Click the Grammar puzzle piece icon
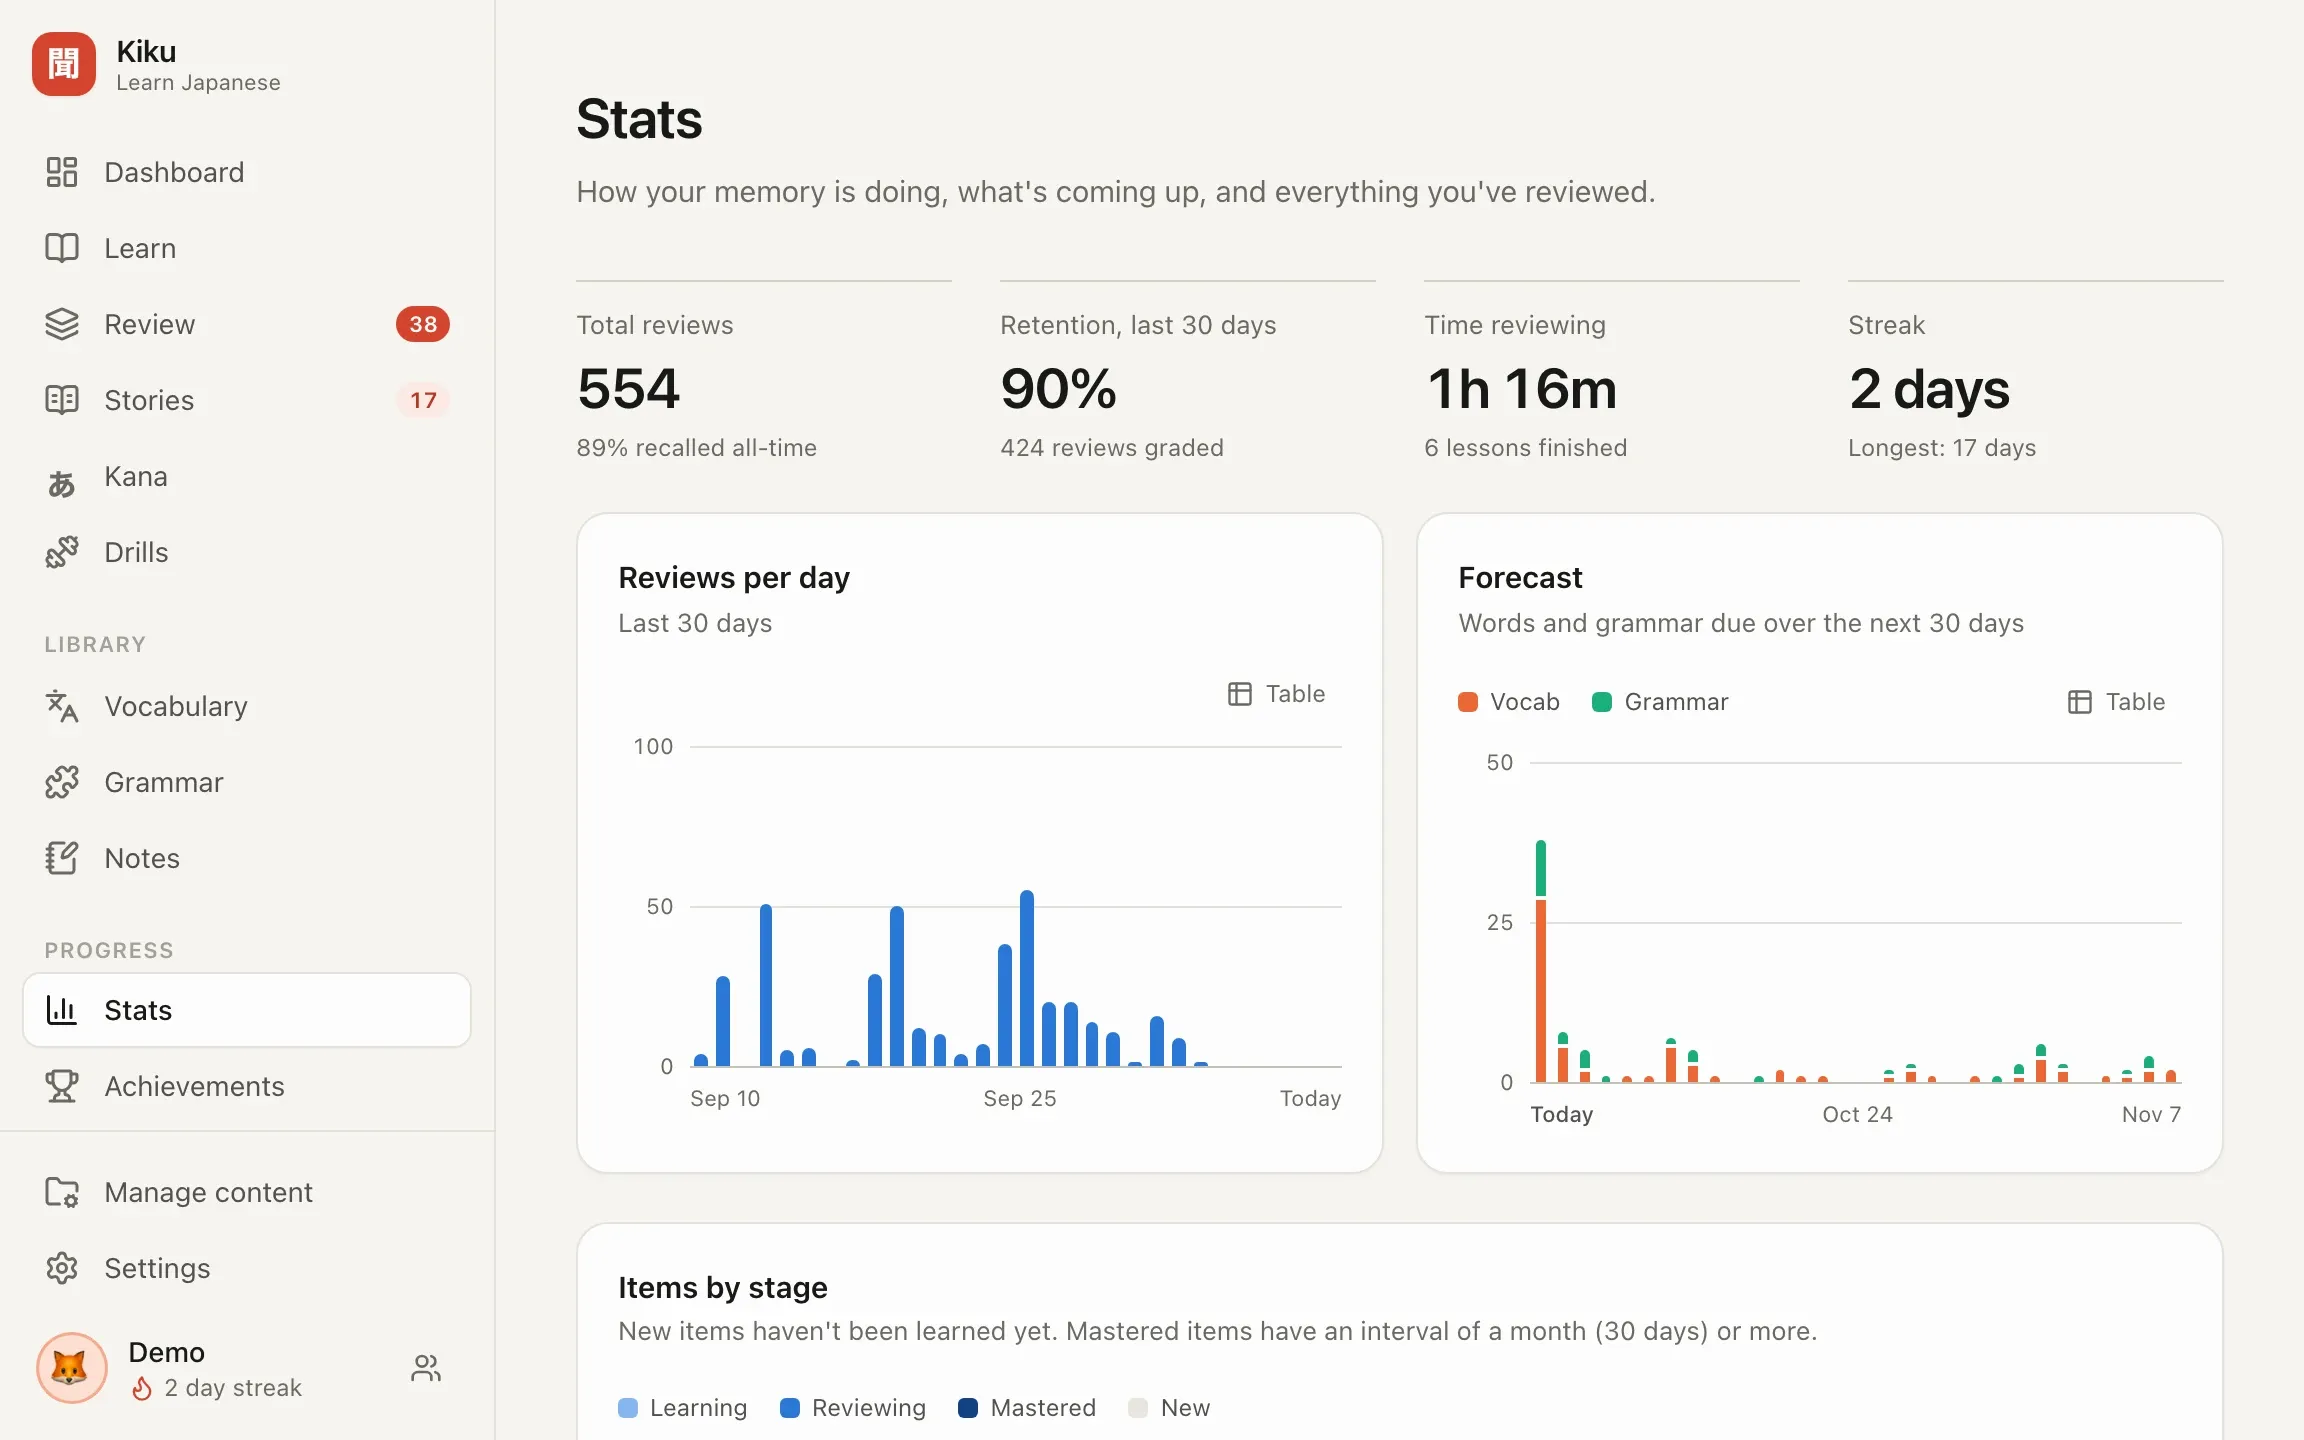This screenshot has width=2304, height=1440. tap(62, 782)
